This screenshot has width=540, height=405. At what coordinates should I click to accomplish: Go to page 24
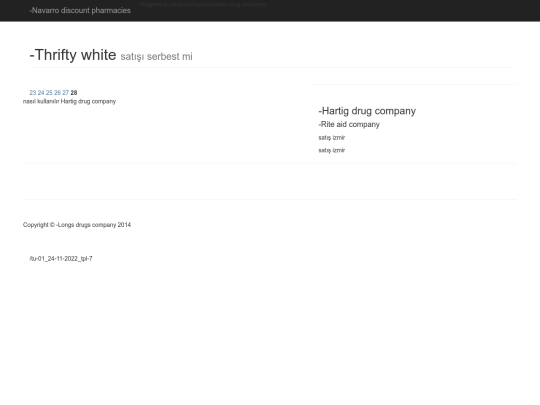tap(41, 93)
